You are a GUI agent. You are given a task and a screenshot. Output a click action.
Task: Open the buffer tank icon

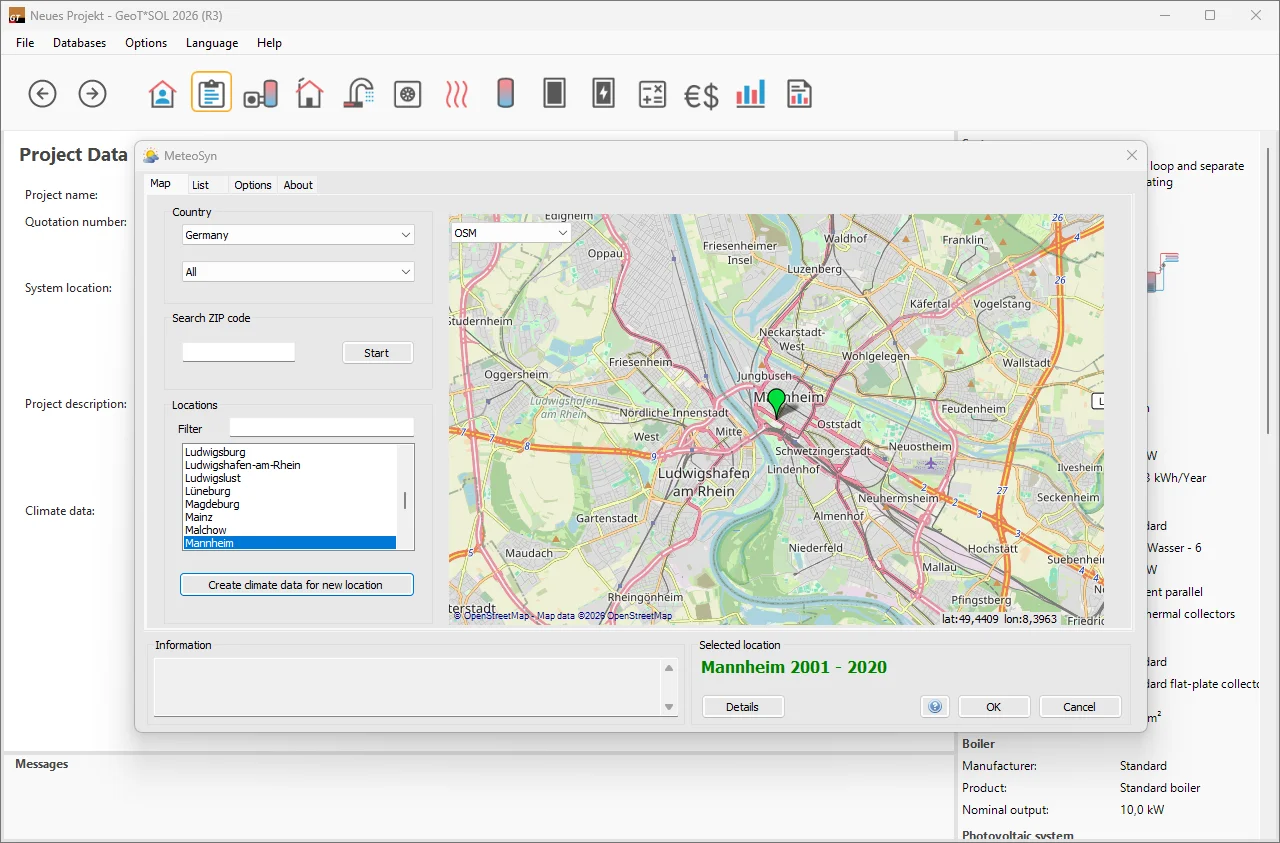click(505, 94)
